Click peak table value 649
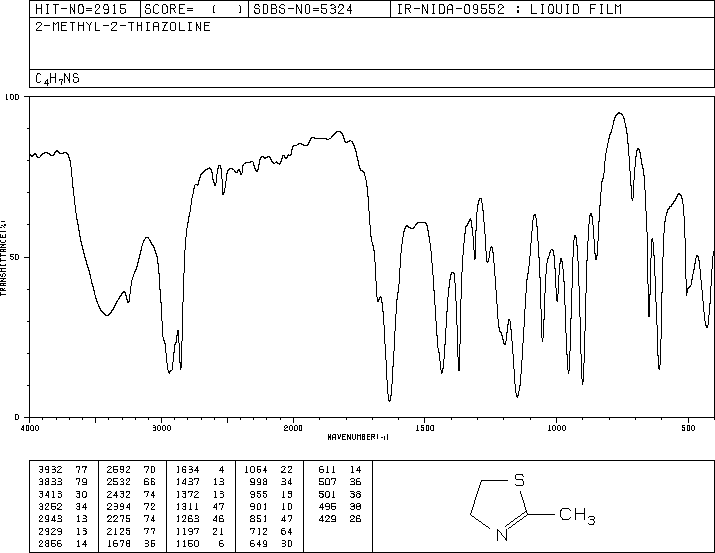This screenshot has width=715, height=553. pyautogui.click(x=259, y=543)
